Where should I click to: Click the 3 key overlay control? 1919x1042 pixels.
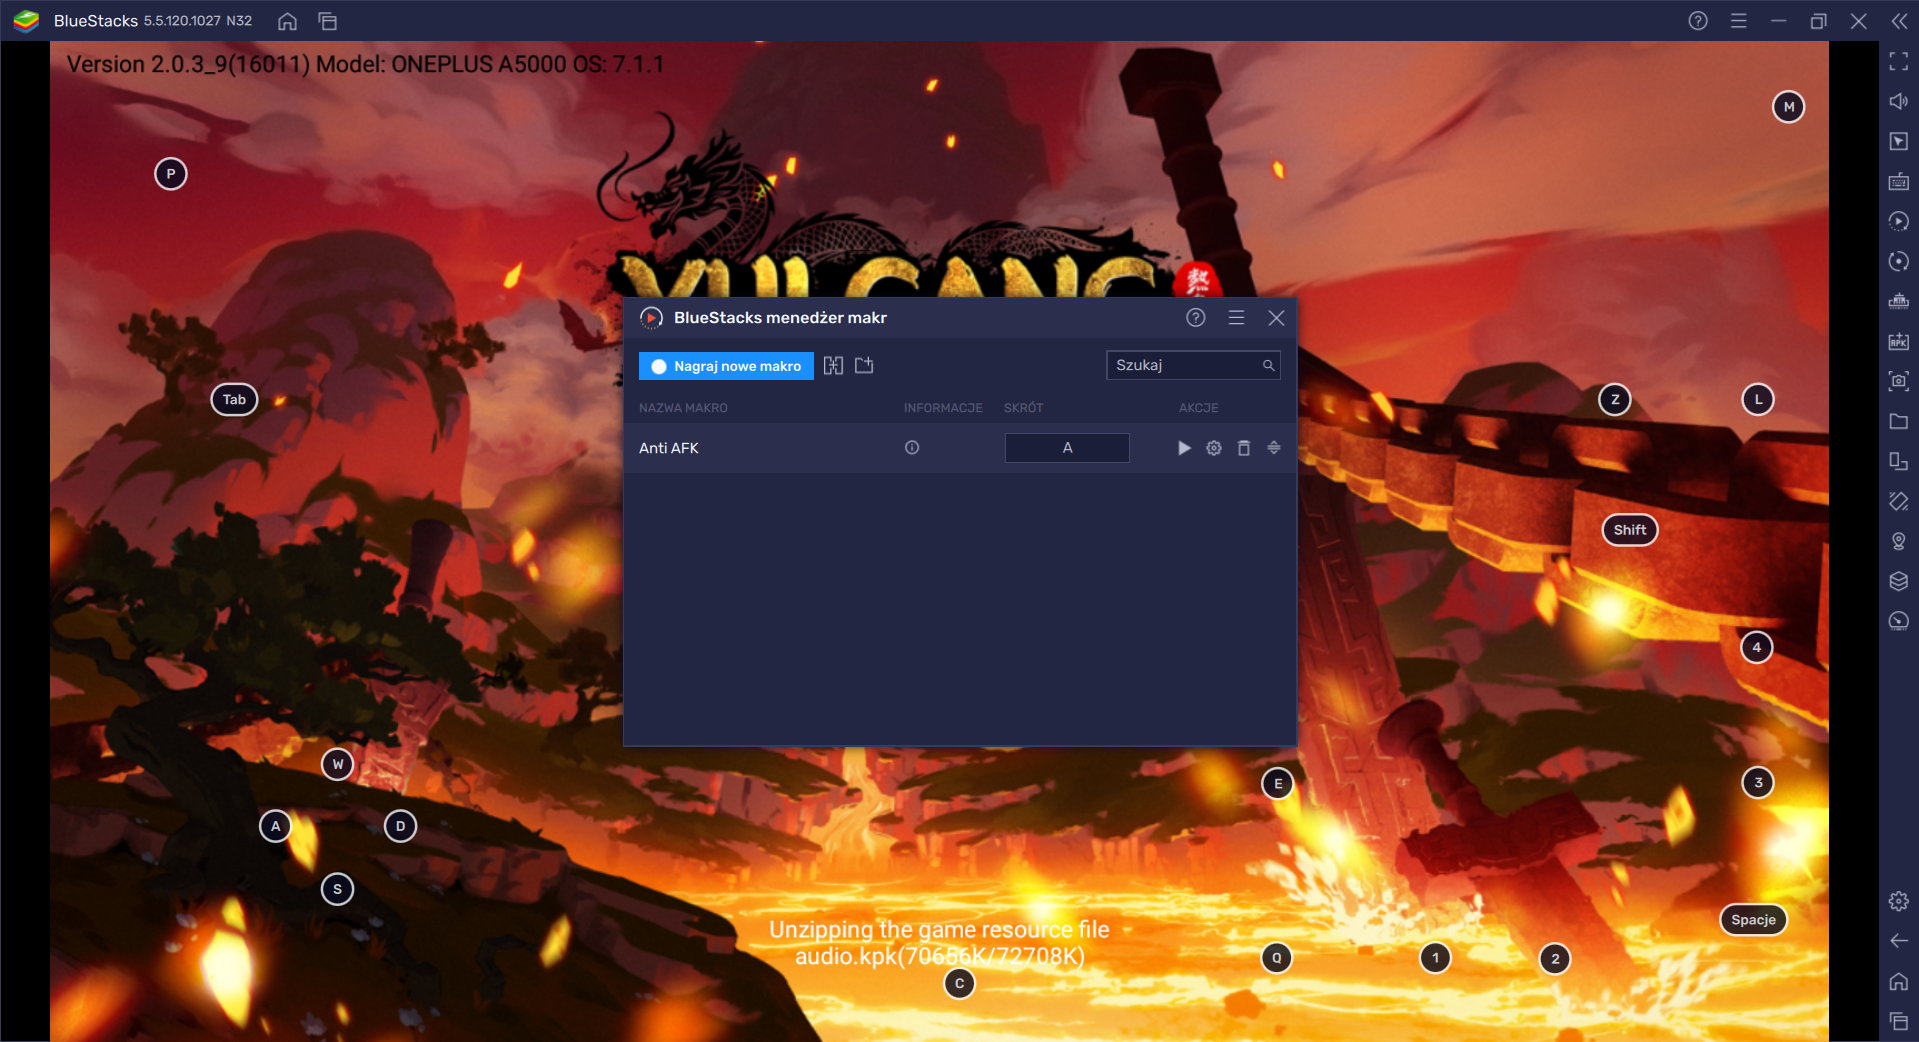point(1759,783)
